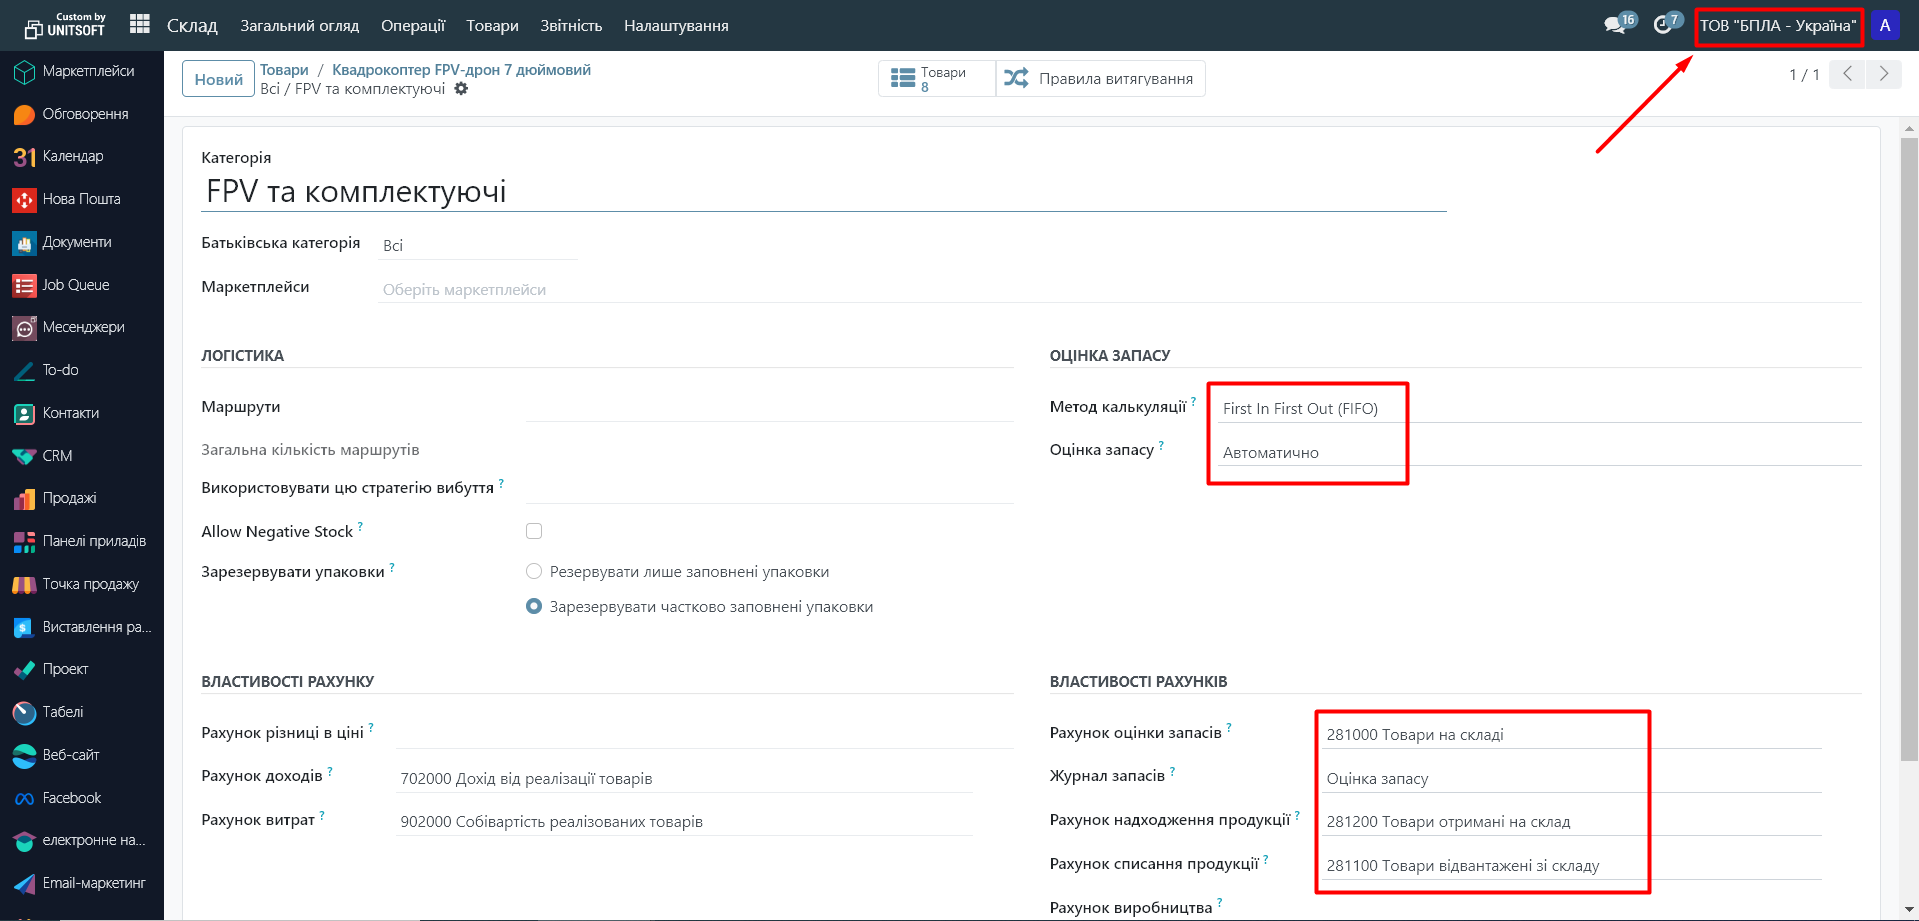The image size is (1919, 921).
Task: Select Зарезервувати частково заповнені упаковки option
Action: [534, 606]
